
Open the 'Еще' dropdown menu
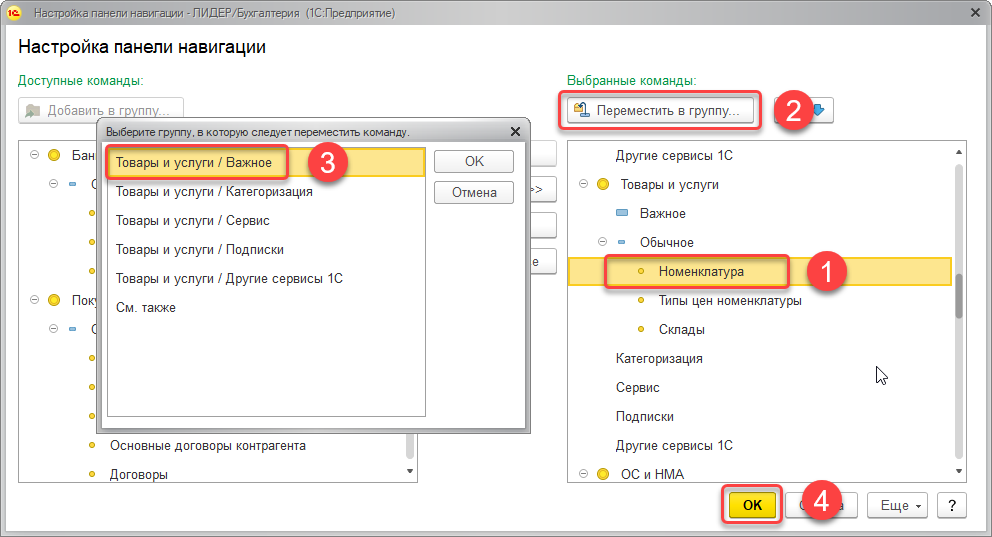(x=897, y=505)
